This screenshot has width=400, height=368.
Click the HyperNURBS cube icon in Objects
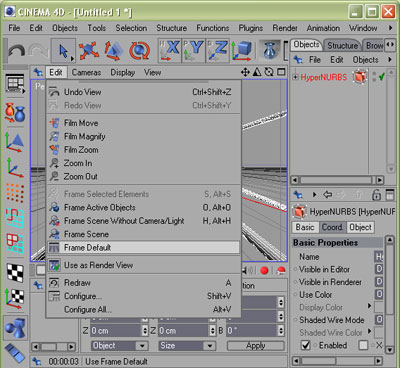[360, 77]
